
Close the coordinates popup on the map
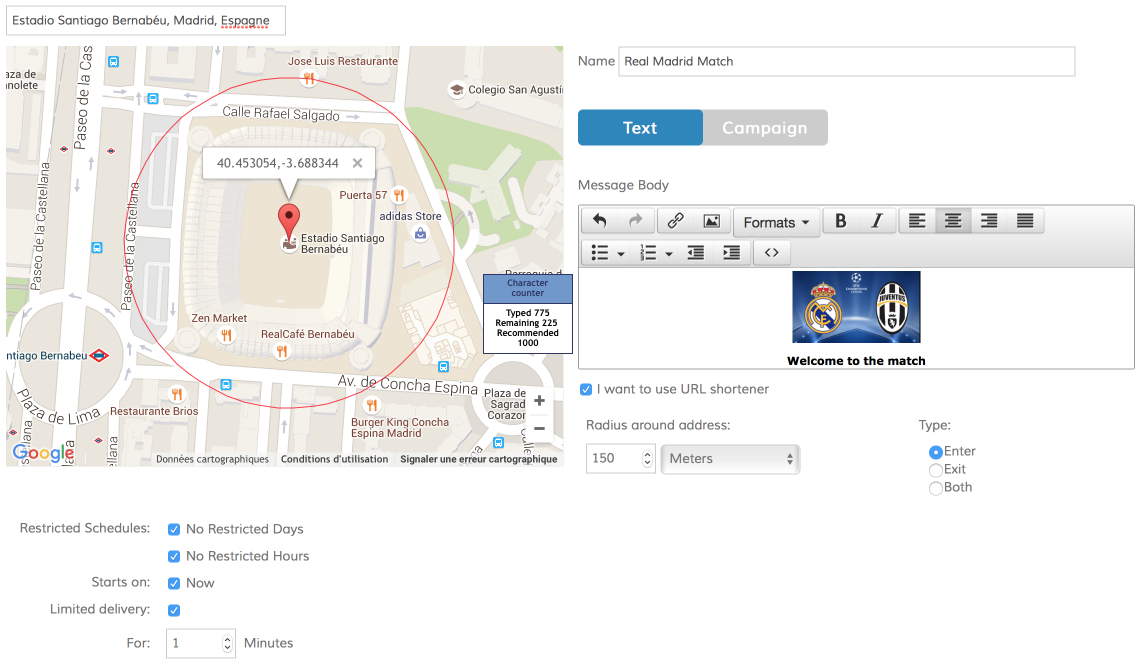(x=357, y=163)
